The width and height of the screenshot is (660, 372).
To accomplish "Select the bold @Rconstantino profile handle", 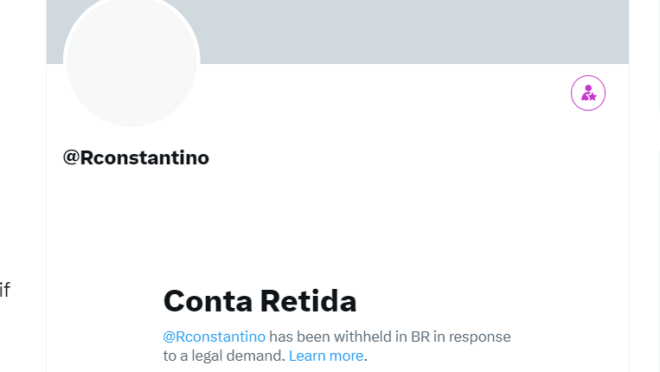I will tap(136, 158).
